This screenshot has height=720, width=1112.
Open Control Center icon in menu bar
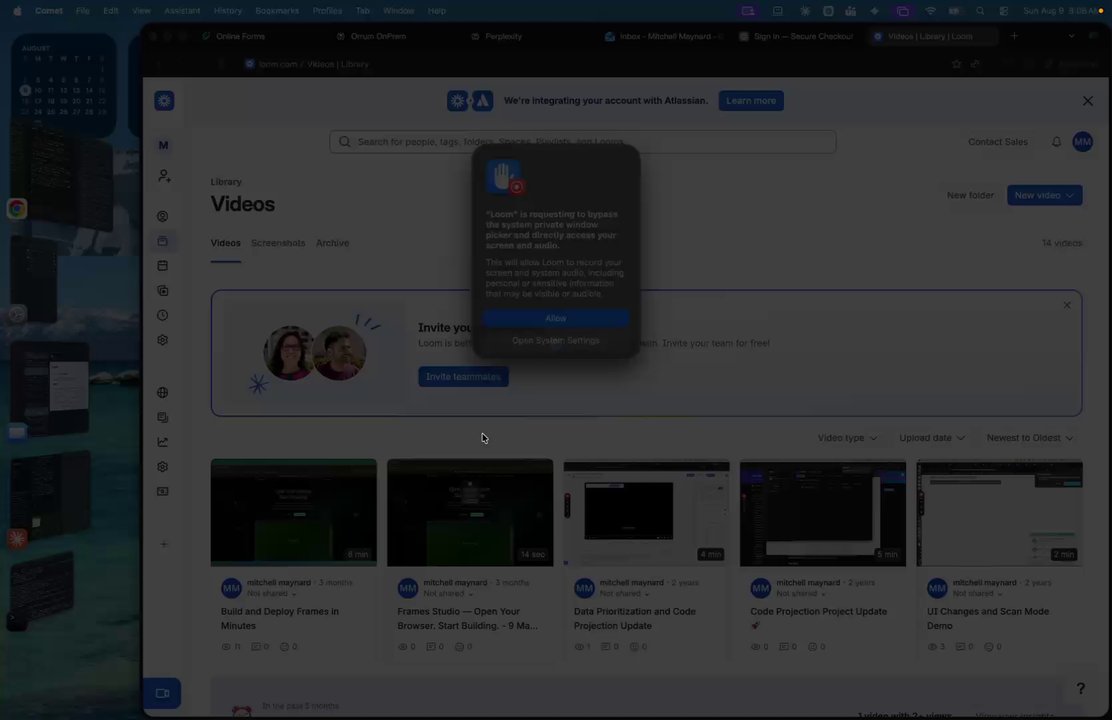(x=1003, y=11)
